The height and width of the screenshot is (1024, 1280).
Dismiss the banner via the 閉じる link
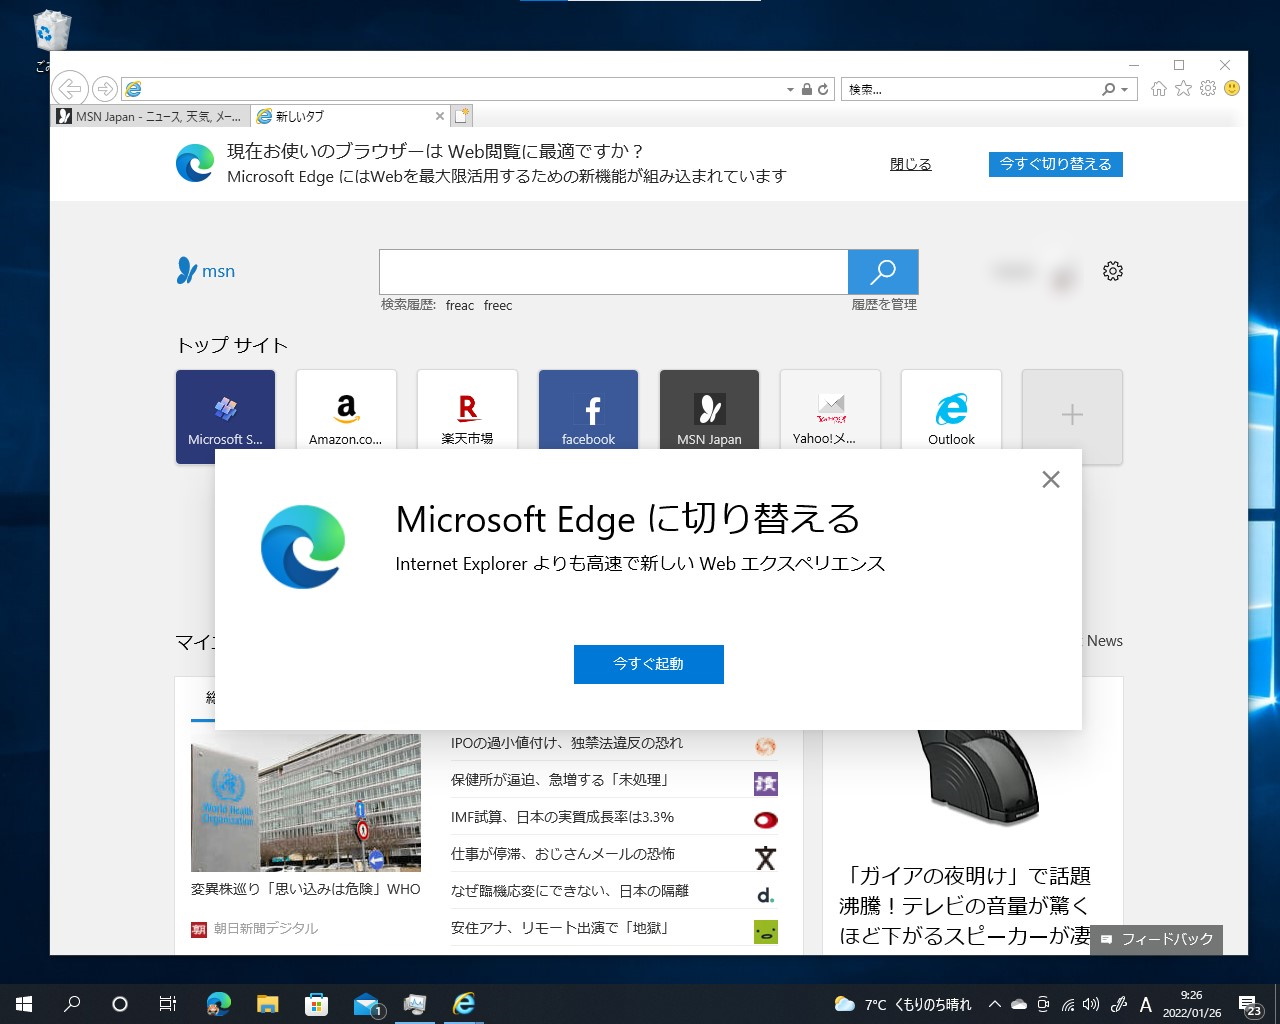click(x=909, y=164)
